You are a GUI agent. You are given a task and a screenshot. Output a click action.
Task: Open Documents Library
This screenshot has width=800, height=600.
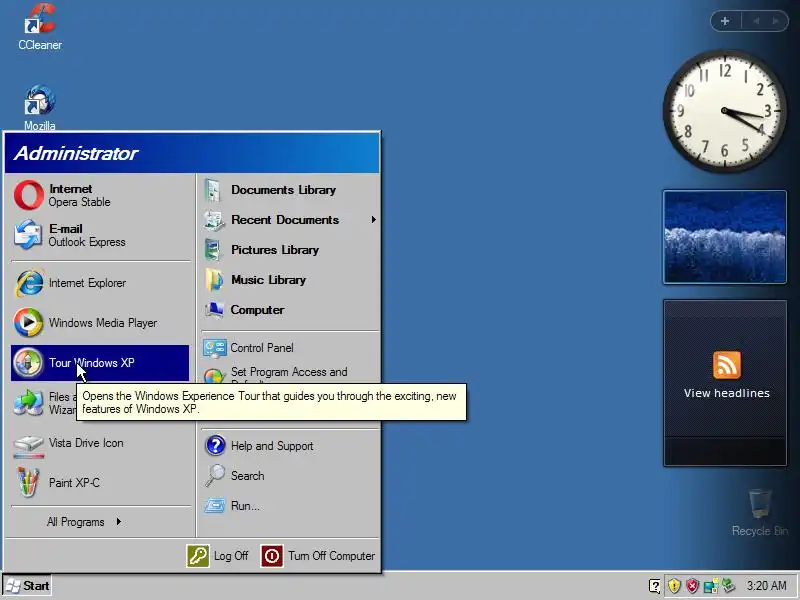pyautogui.click(x=290, y=190)
